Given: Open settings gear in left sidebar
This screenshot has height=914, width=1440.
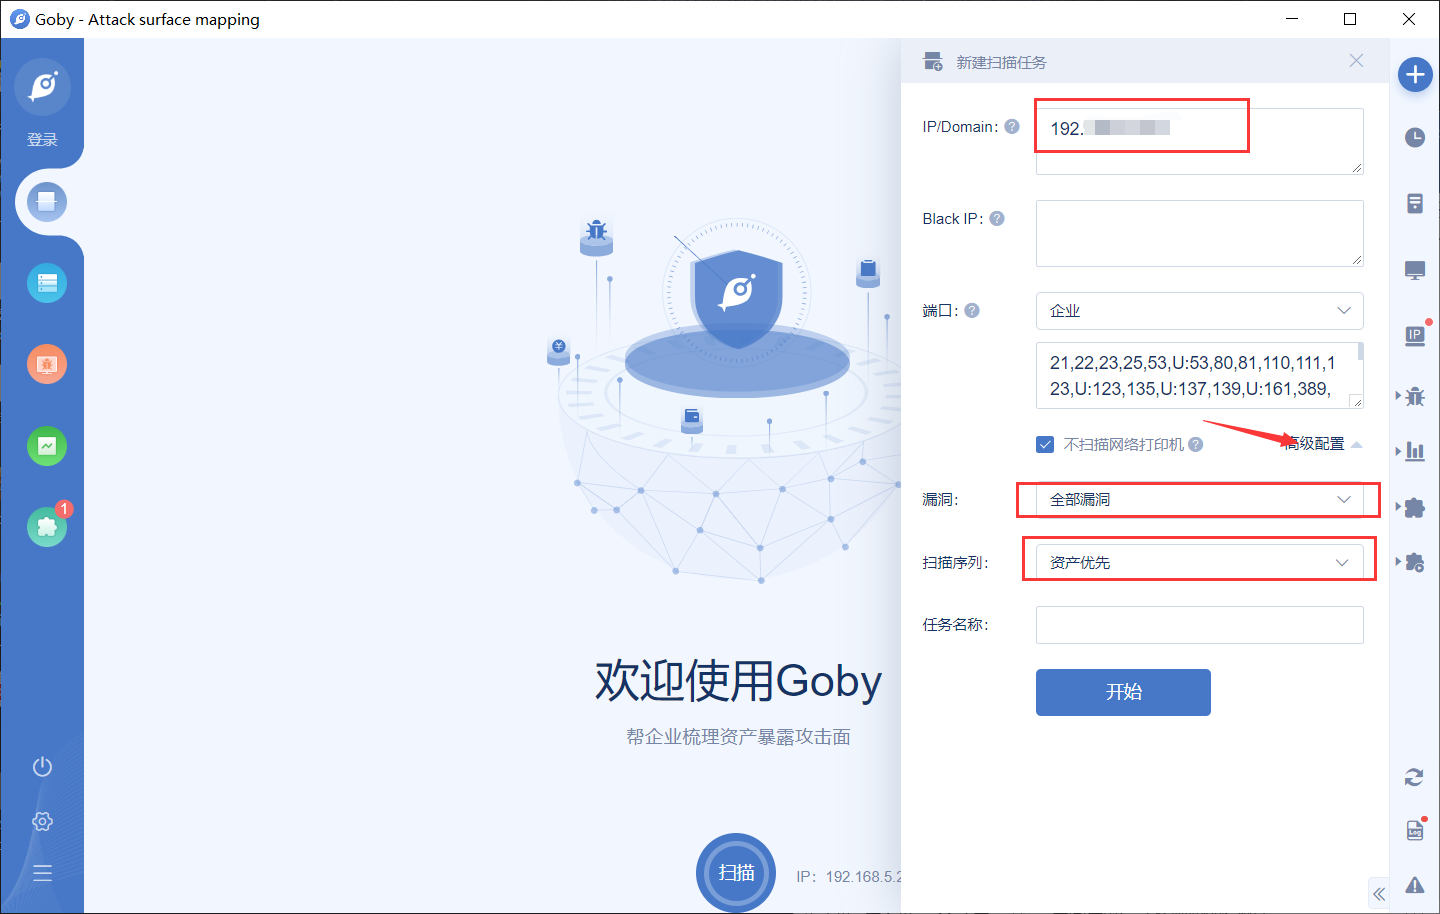Looking at the screenshot, I should 42,821.
